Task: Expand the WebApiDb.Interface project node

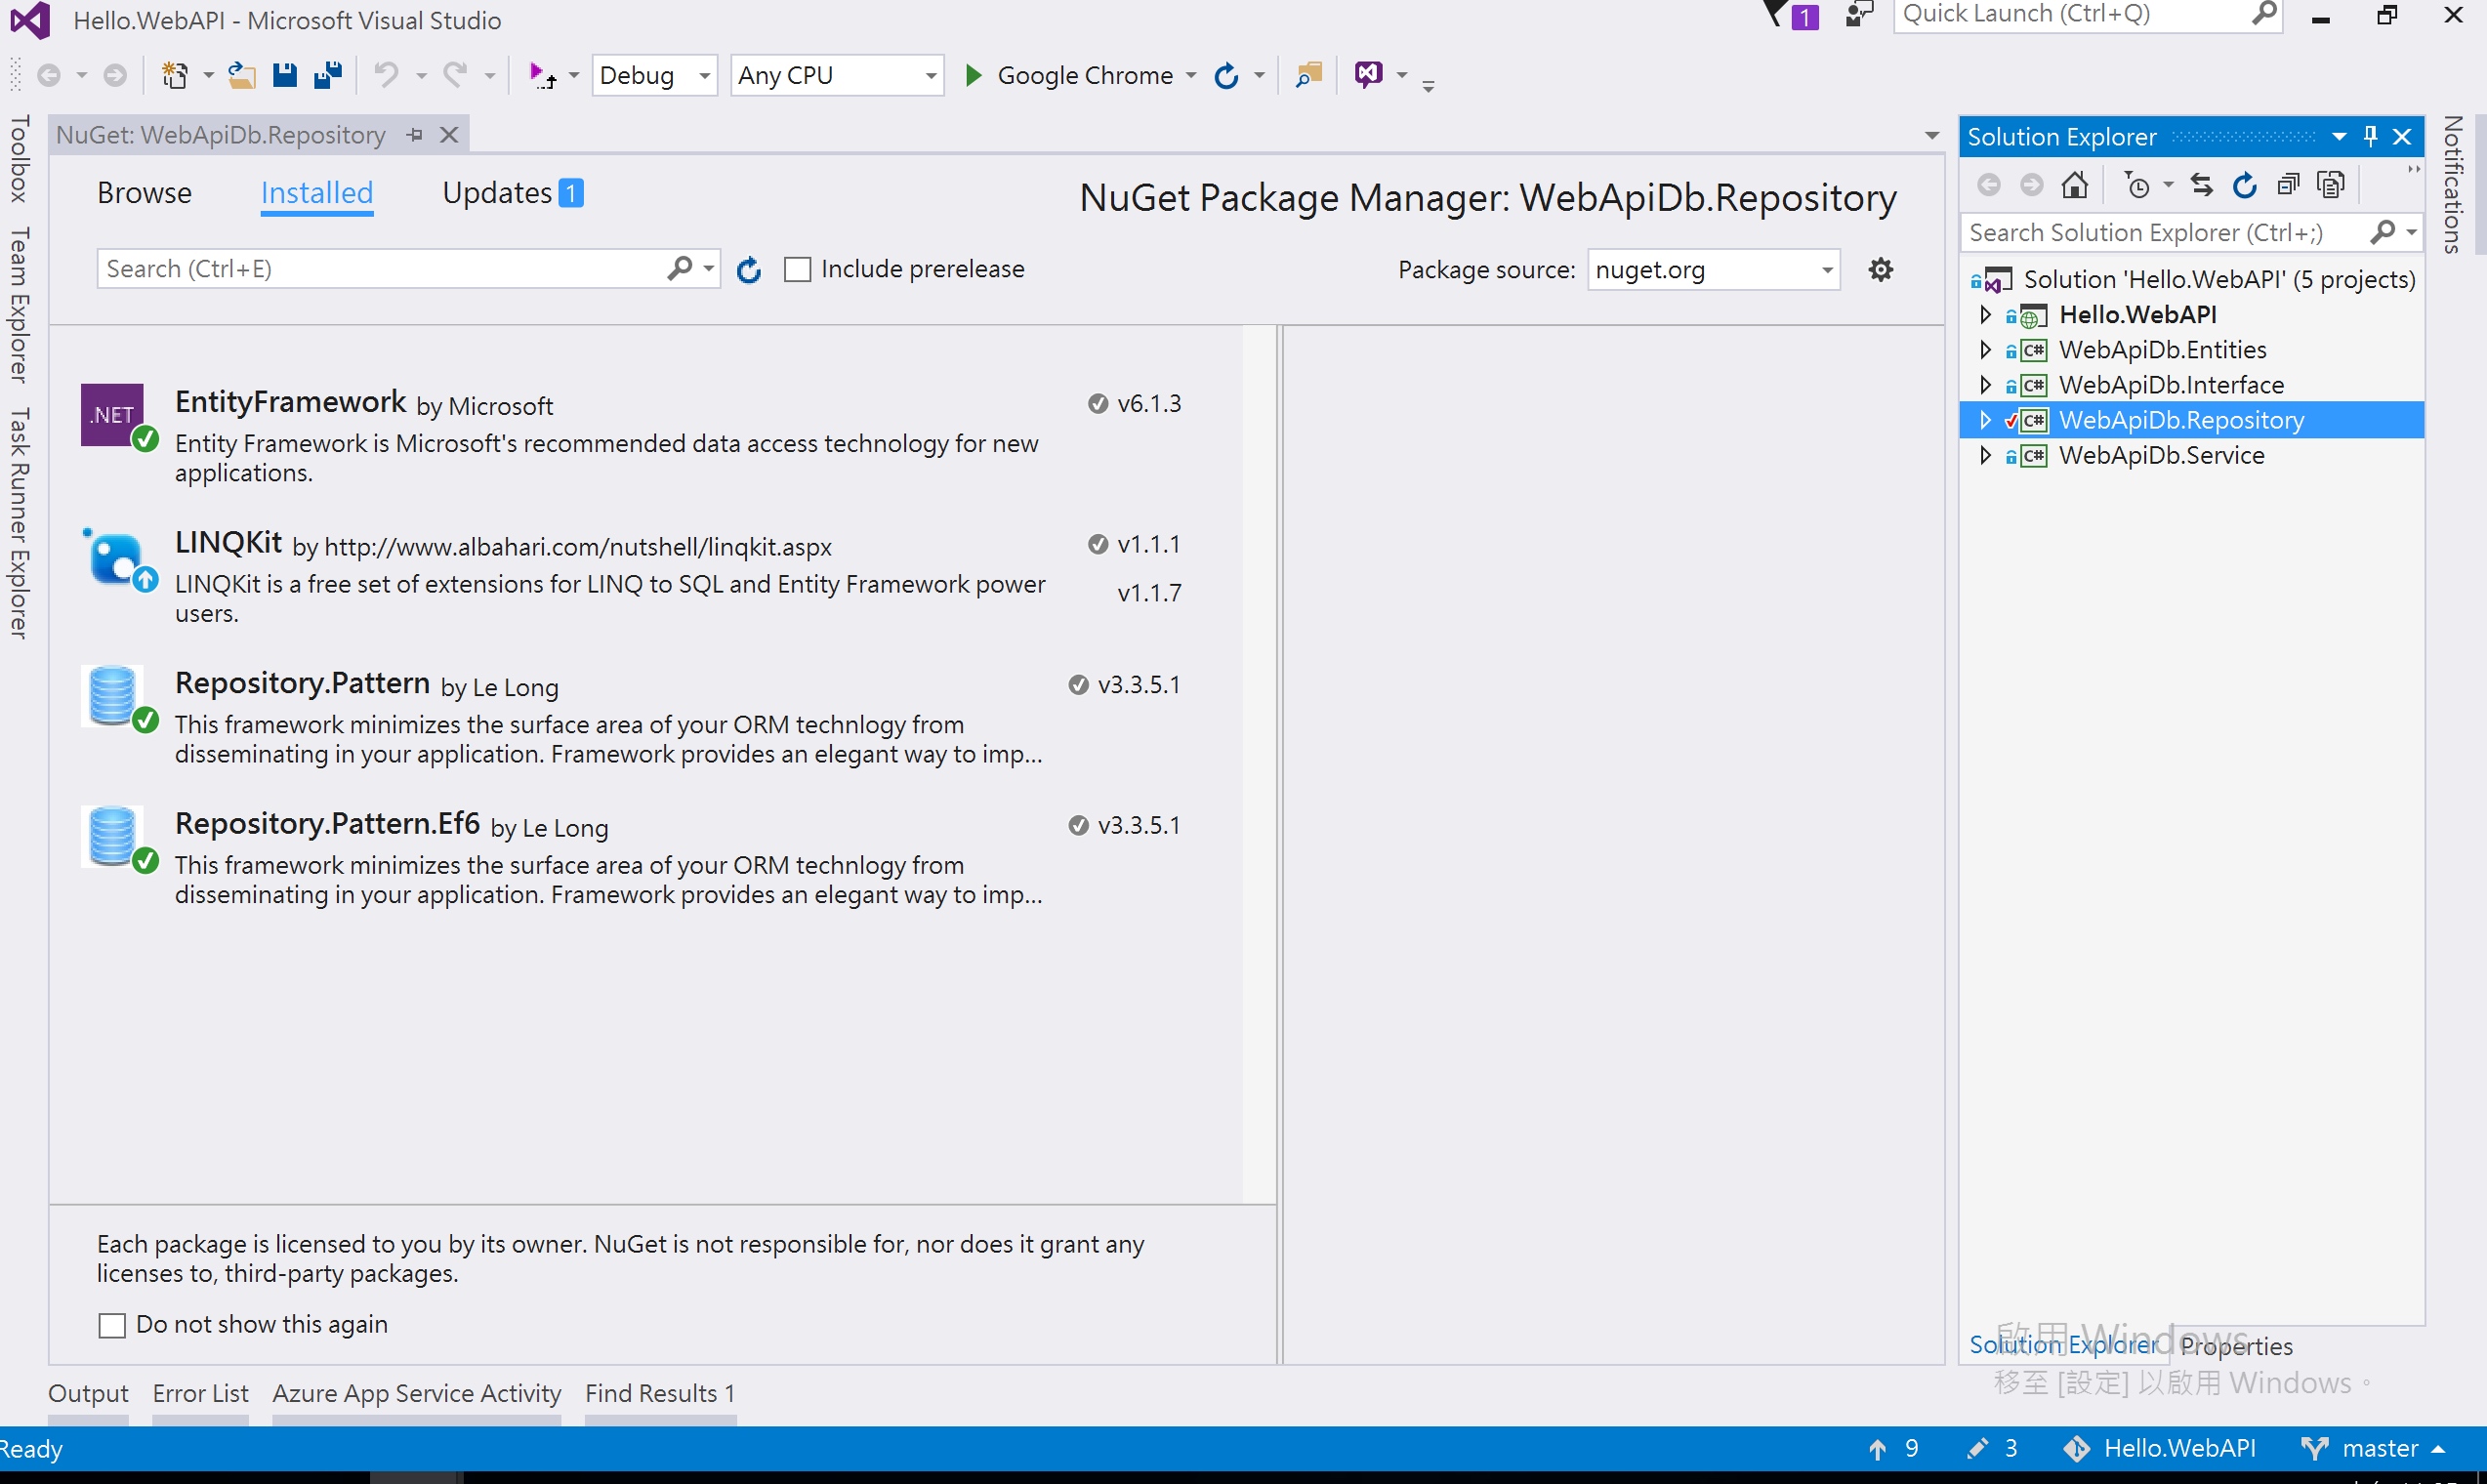Action: tap(1985, 384)
